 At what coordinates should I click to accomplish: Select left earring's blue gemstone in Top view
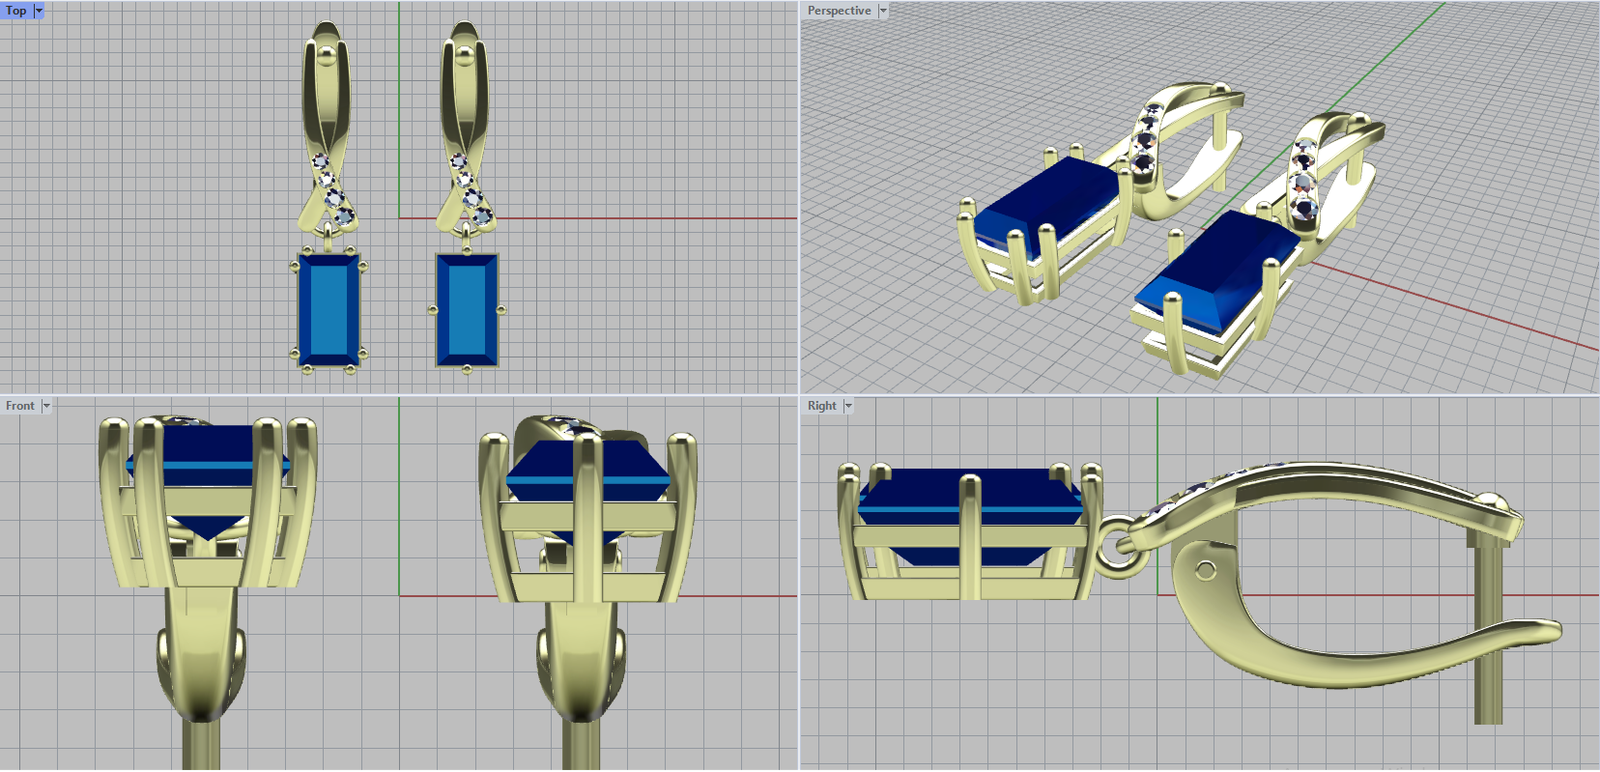click(x=329, y=309)
